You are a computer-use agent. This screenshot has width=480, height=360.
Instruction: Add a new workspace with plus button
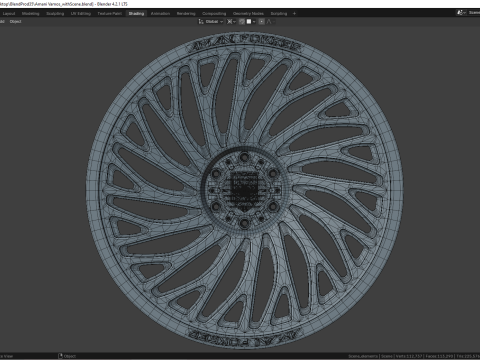294,14
